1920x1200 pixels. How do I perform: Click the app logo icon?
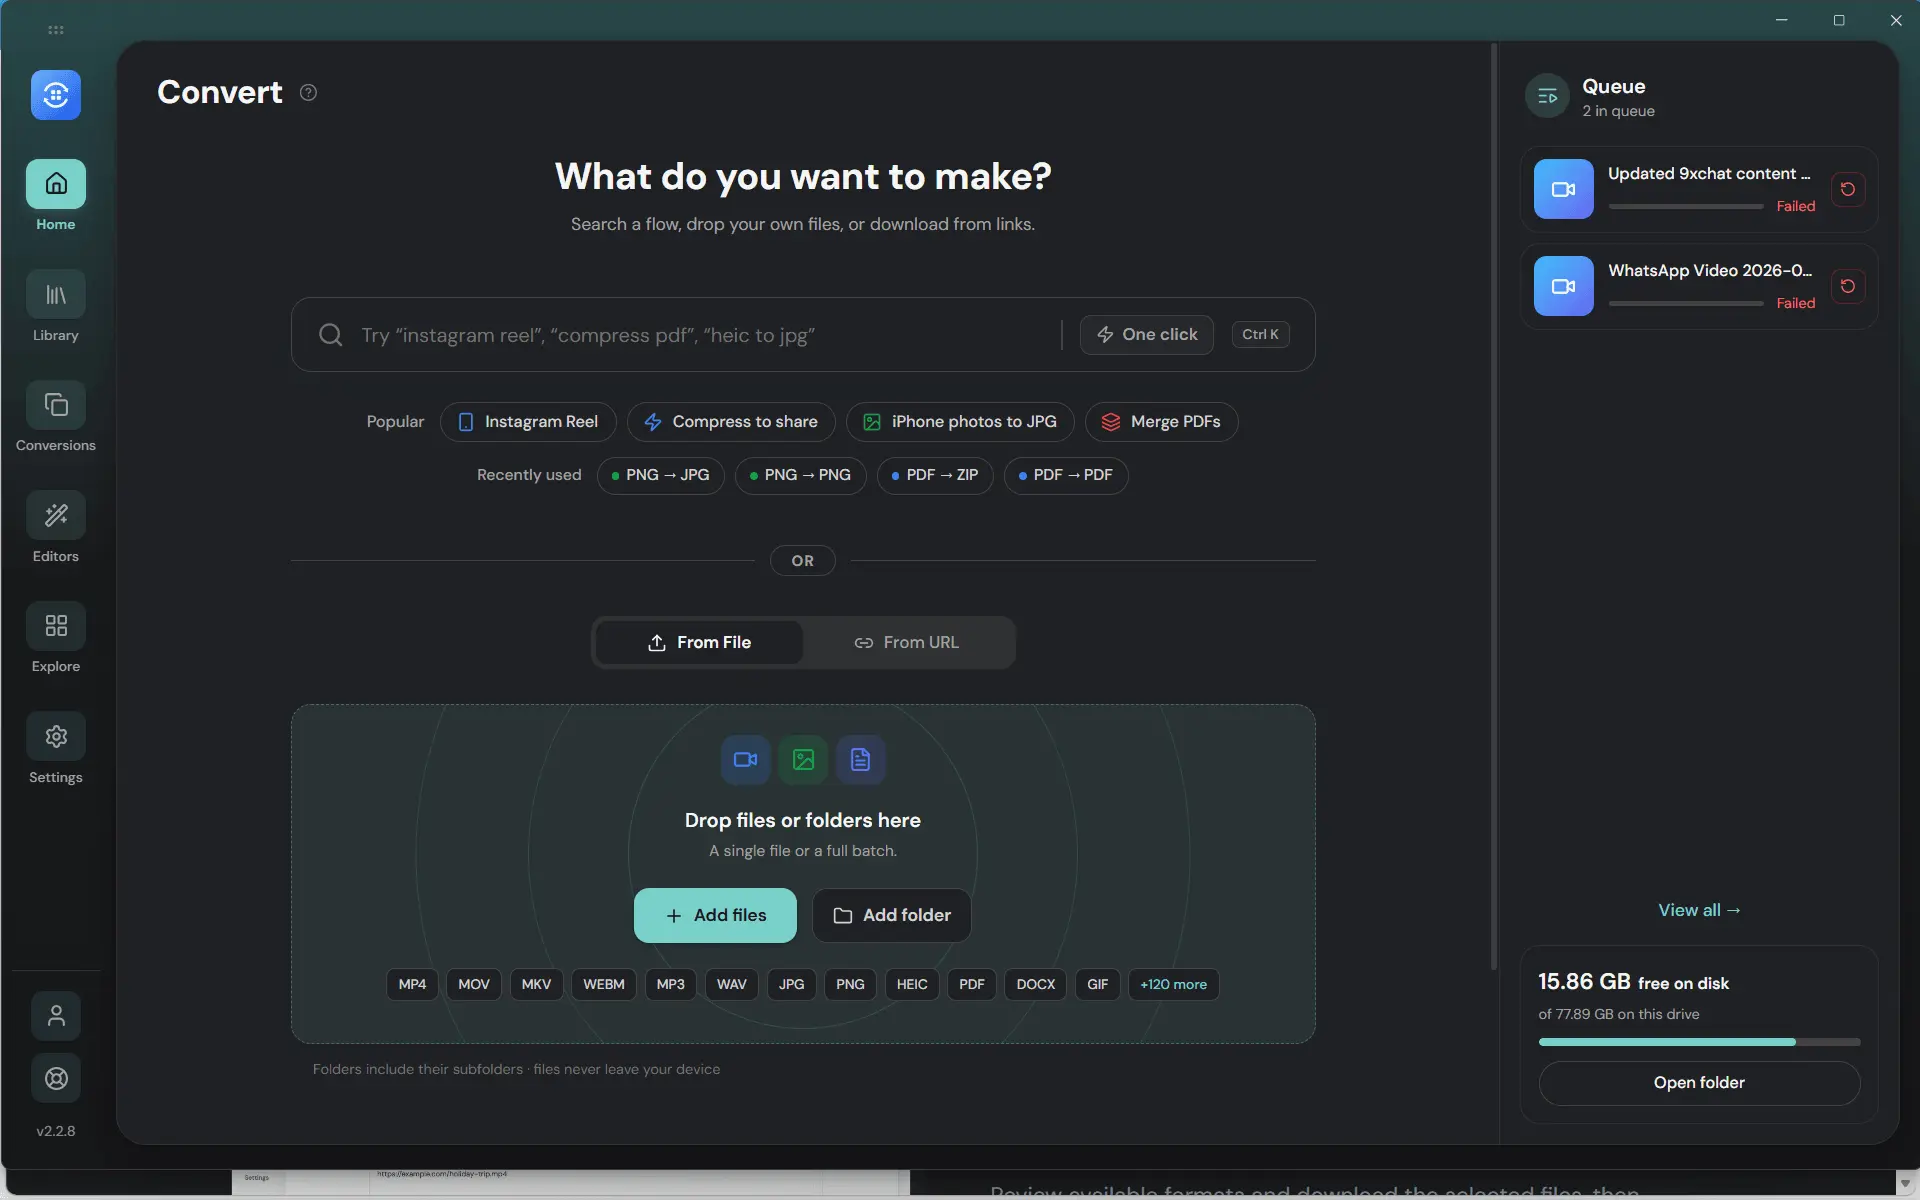coord(56,95)
